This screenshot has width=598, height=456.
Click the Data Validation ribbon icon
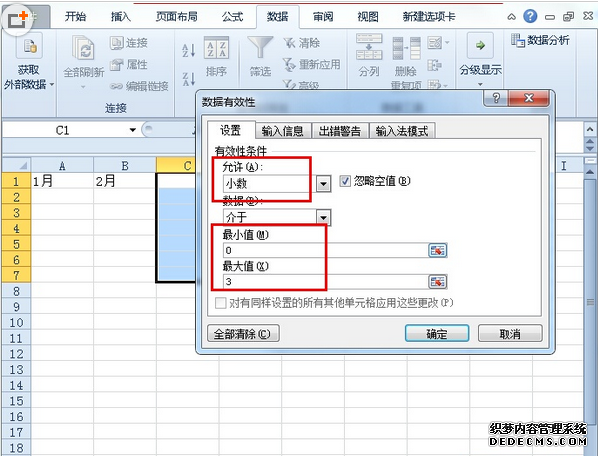(435, 43)
